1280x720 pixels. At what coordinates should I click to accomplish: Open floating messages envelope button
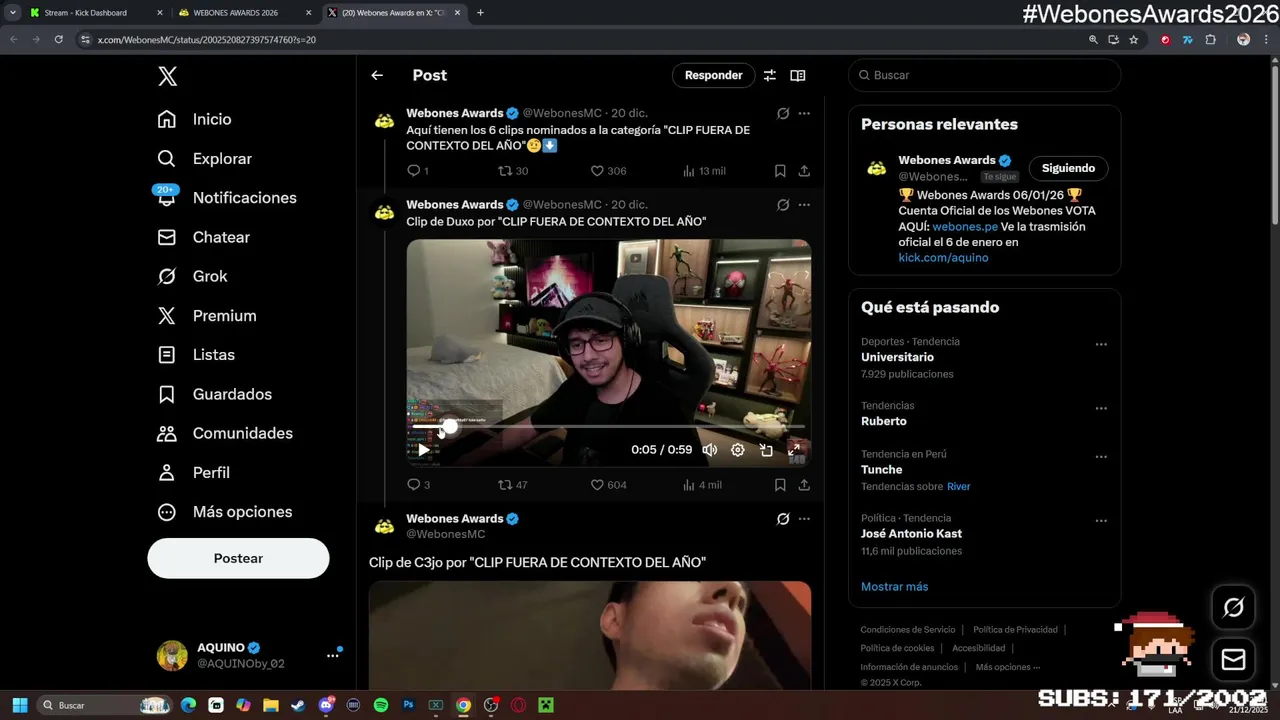pyautogui.click(x=1233, y=660)
